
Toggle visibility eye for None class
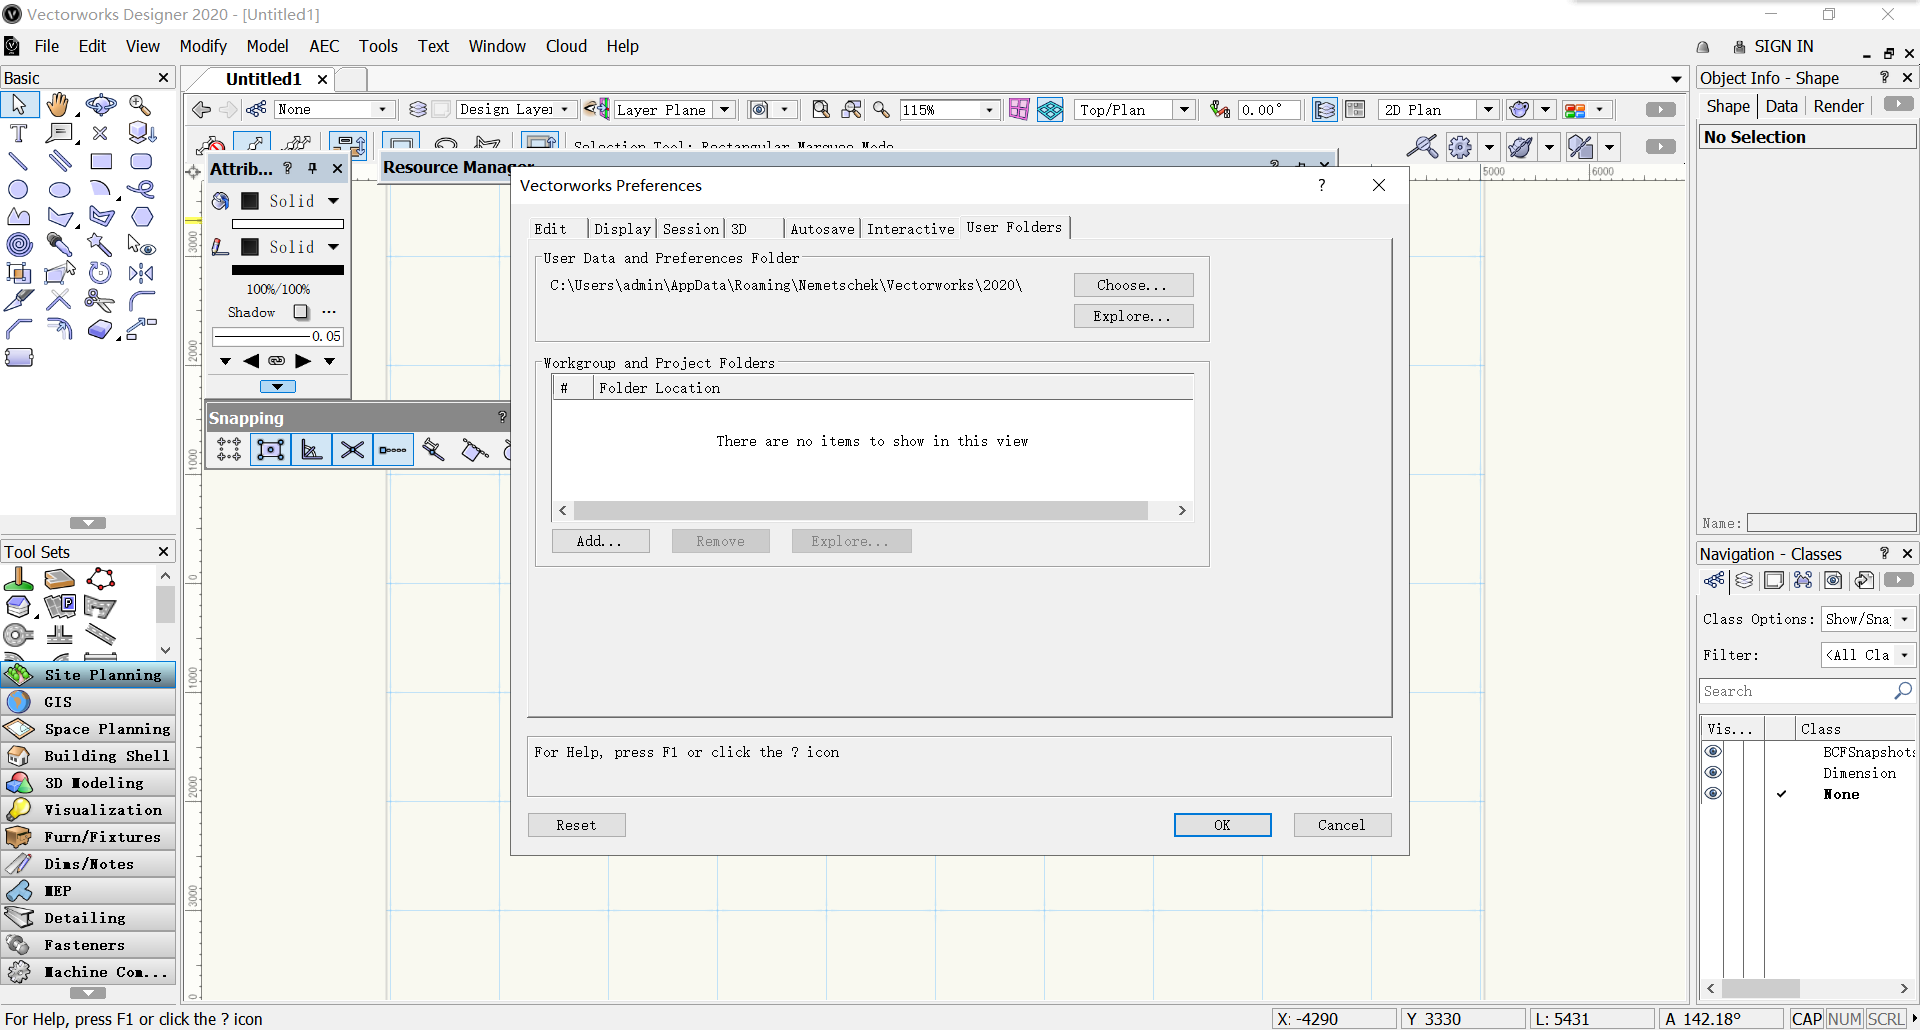[x=1713, y=794]
